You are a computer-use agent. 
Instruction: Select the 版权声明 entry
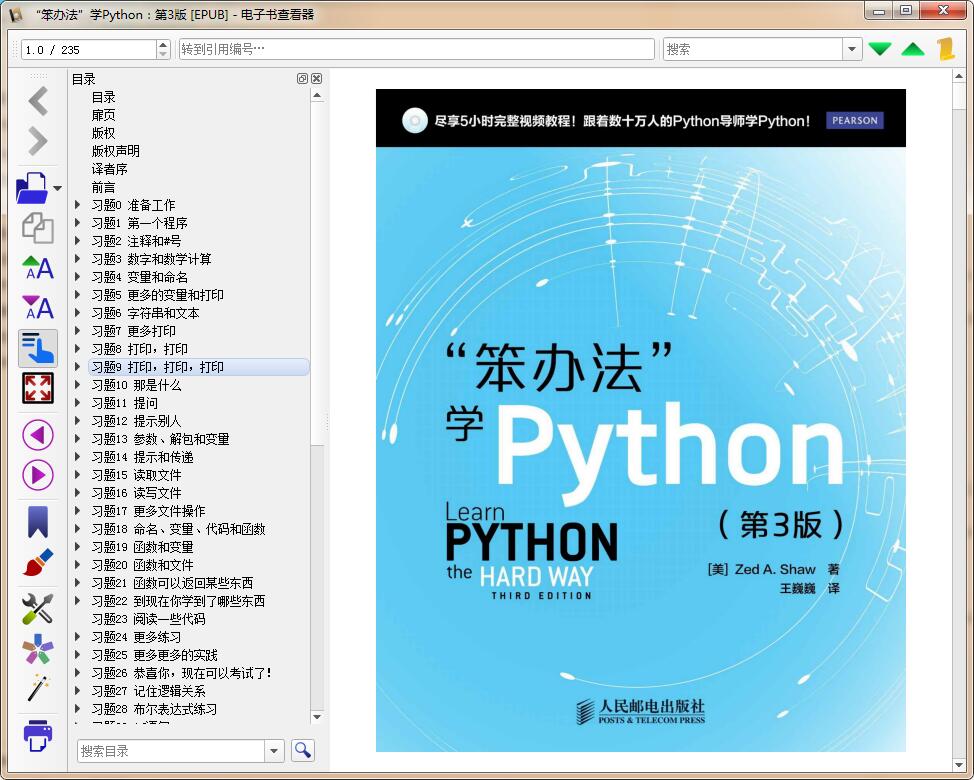tap(116, 151)
